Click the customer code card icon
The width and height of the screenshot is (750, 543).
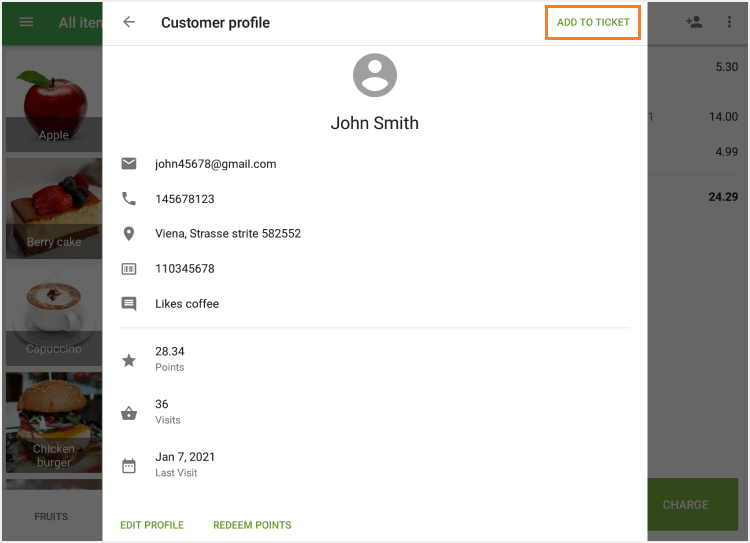point(129,269)
